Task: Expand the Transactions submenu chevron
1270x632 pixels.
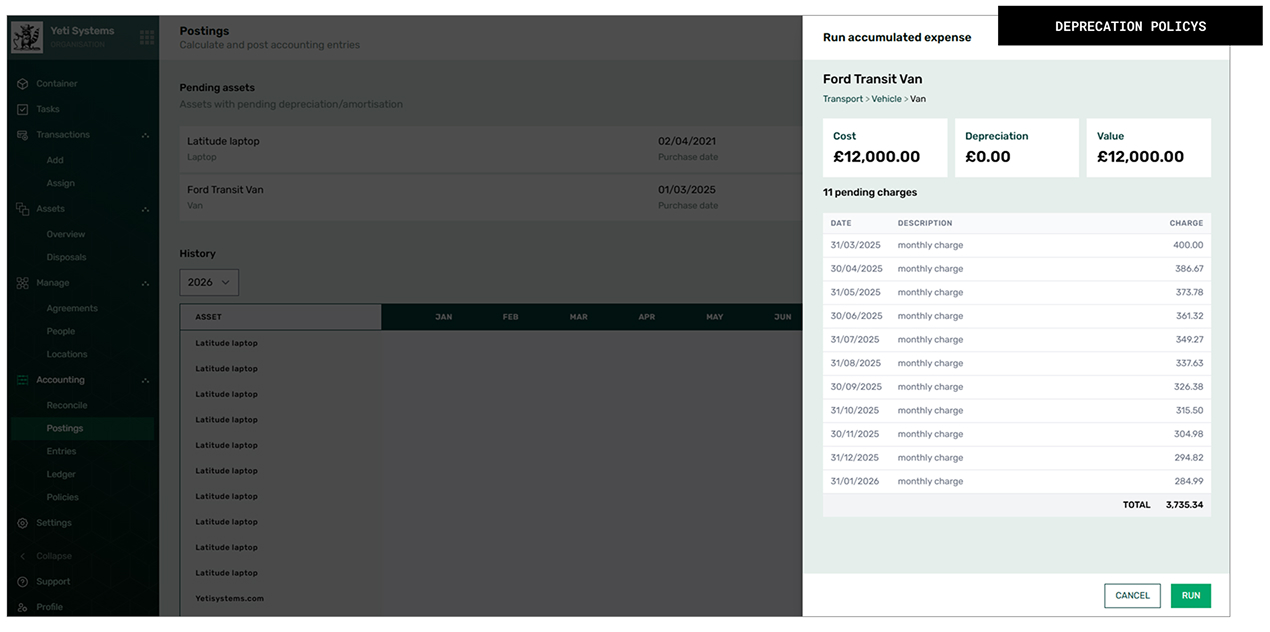Action: 146,134
